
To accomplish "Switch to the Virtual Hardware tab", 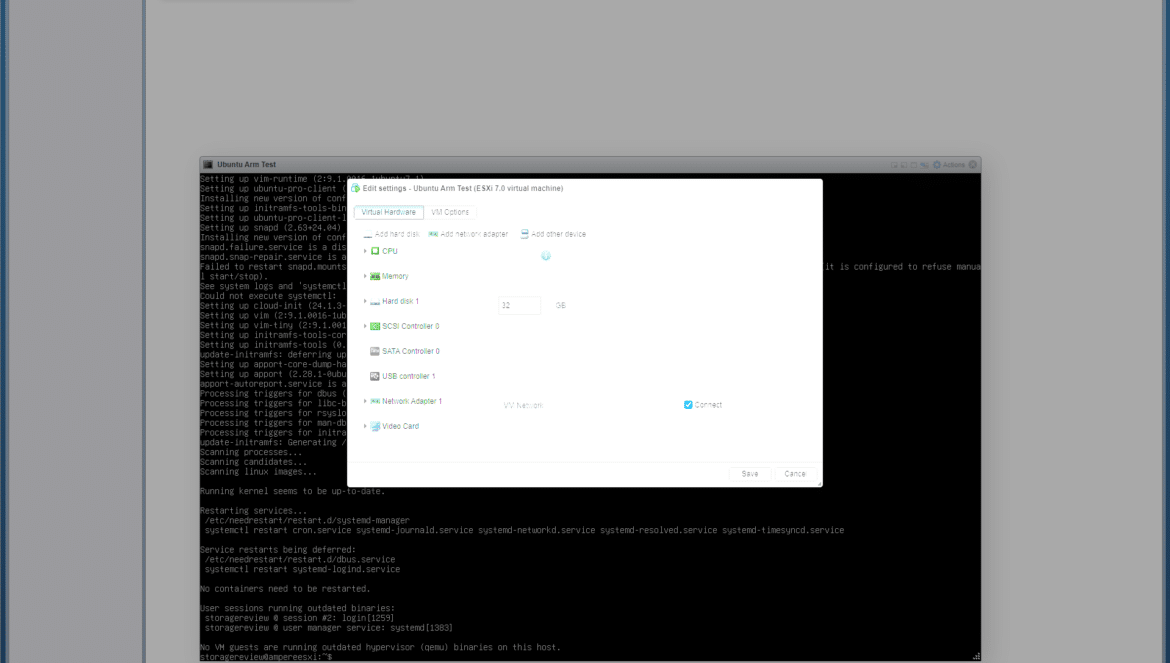I will tap(389, 213).
